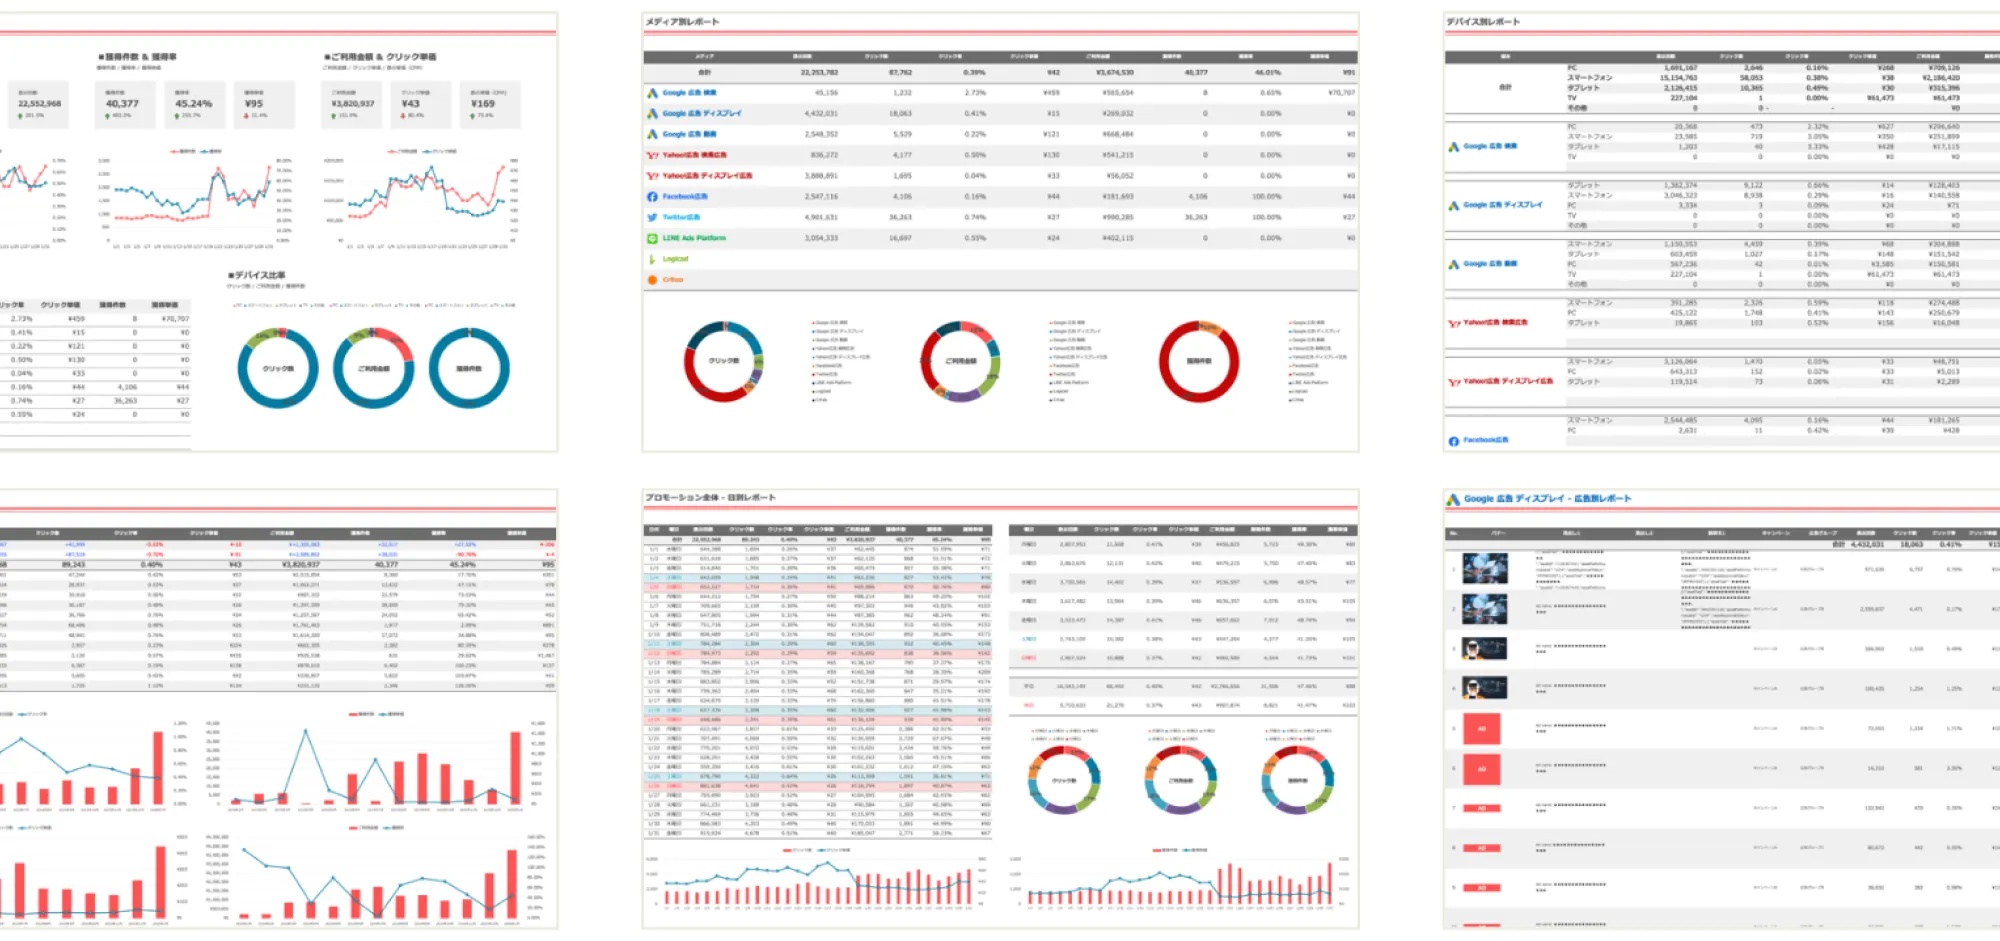Open Twitter広告 link in media report
The width and height of the screenshot is (2000, 941).
click(681, 217)
